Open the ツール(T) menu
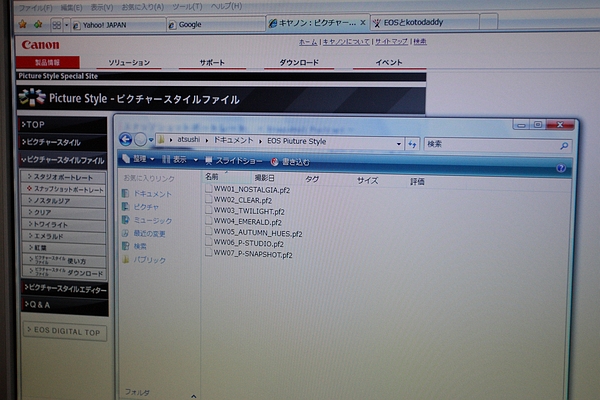 pyautogui.click(x=187, y=7)
